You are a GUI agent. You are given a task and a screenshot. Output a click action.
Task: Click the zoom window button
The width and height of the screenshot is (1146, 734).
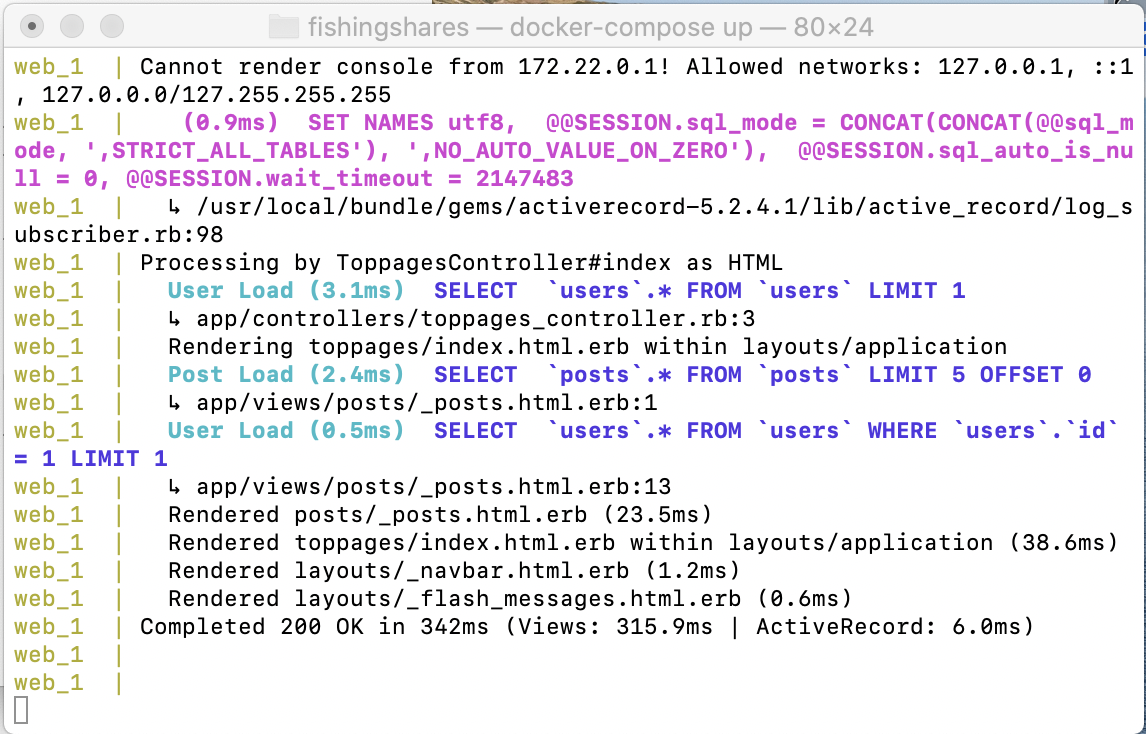point(112,26)
